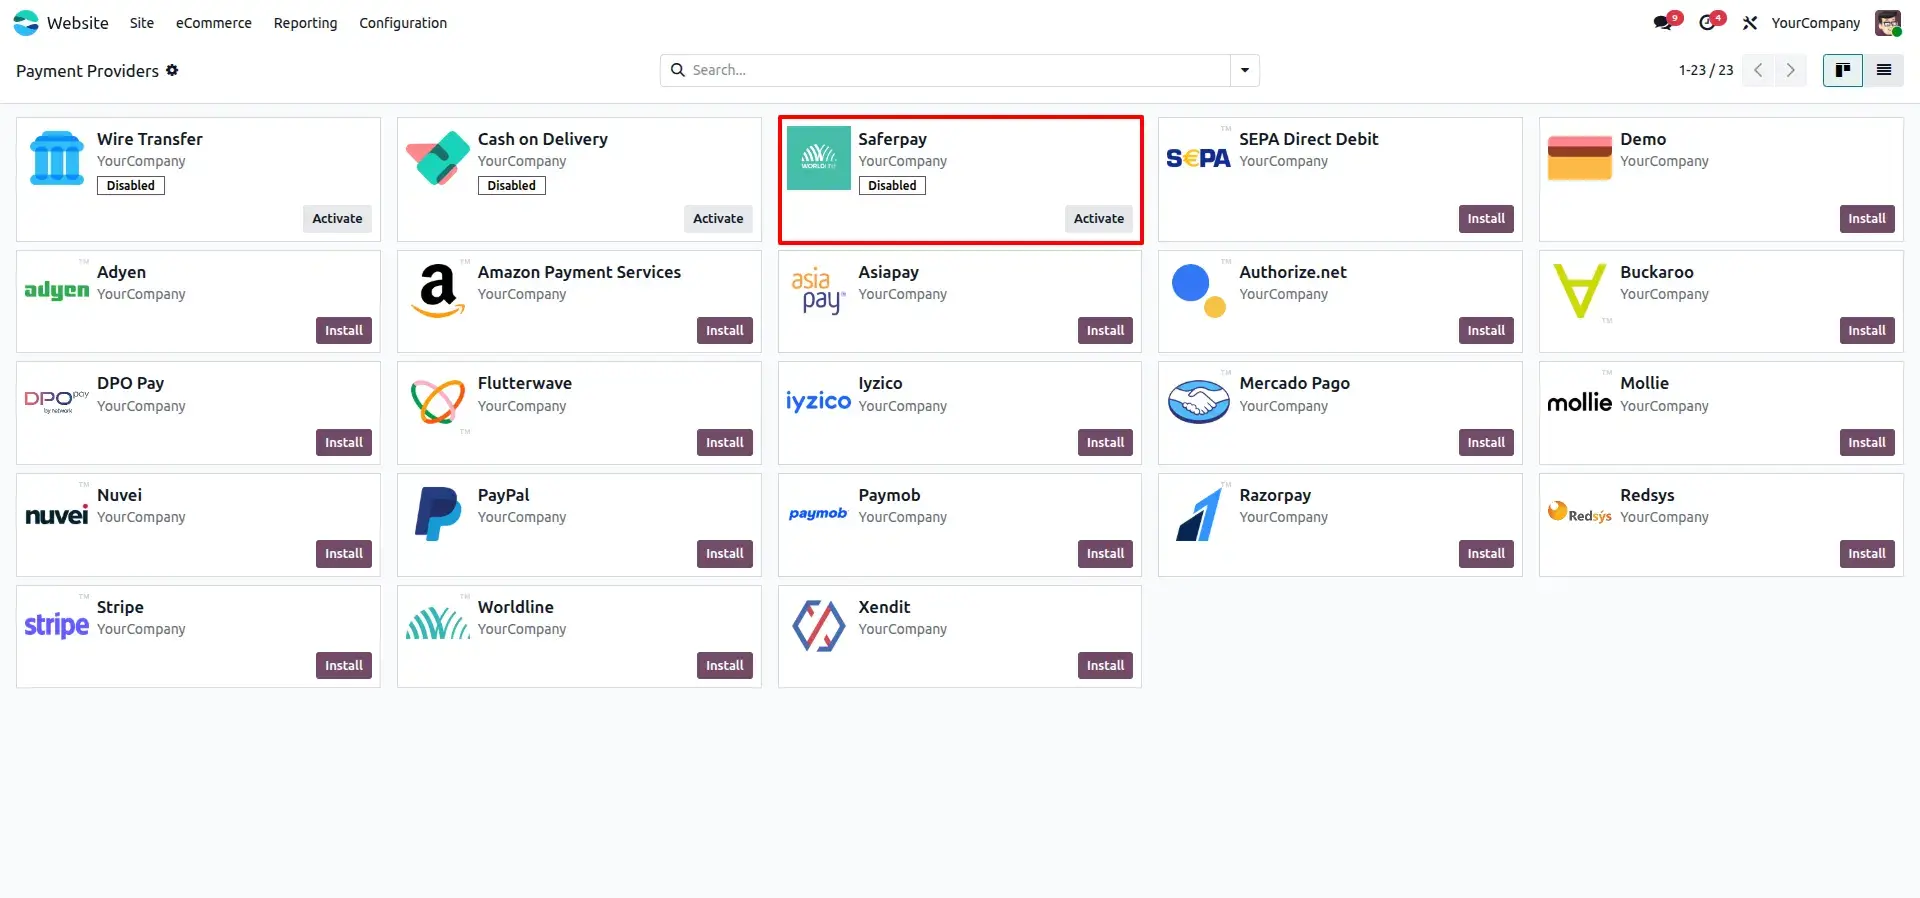Click the Buckaroo logo
Viewport: 1920px width, 898px height.
coord(1580,290)
